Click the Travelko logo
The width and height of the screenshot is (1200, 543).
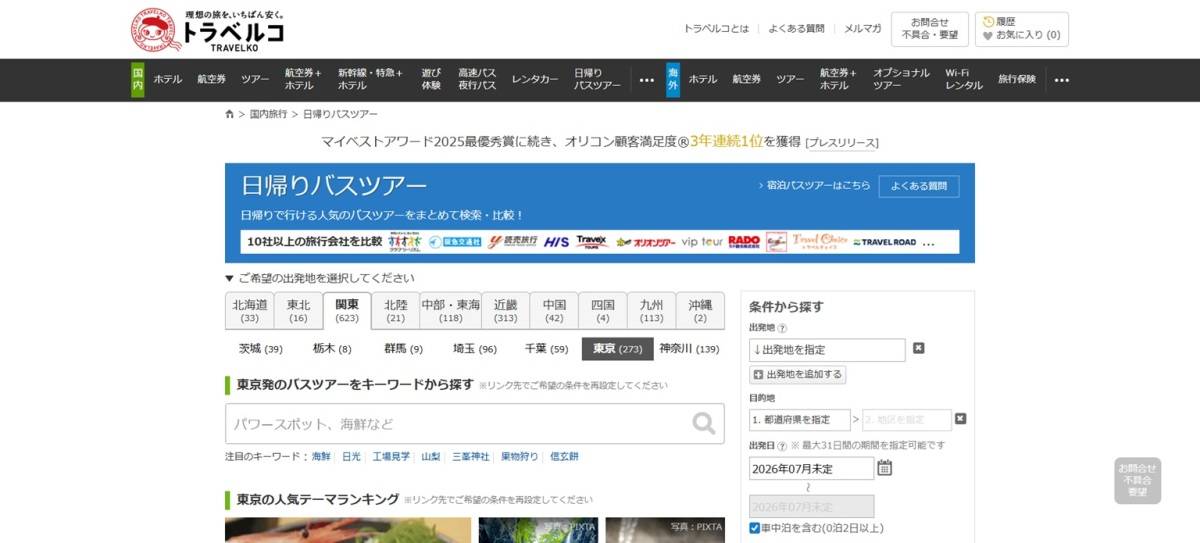point(208,30)
